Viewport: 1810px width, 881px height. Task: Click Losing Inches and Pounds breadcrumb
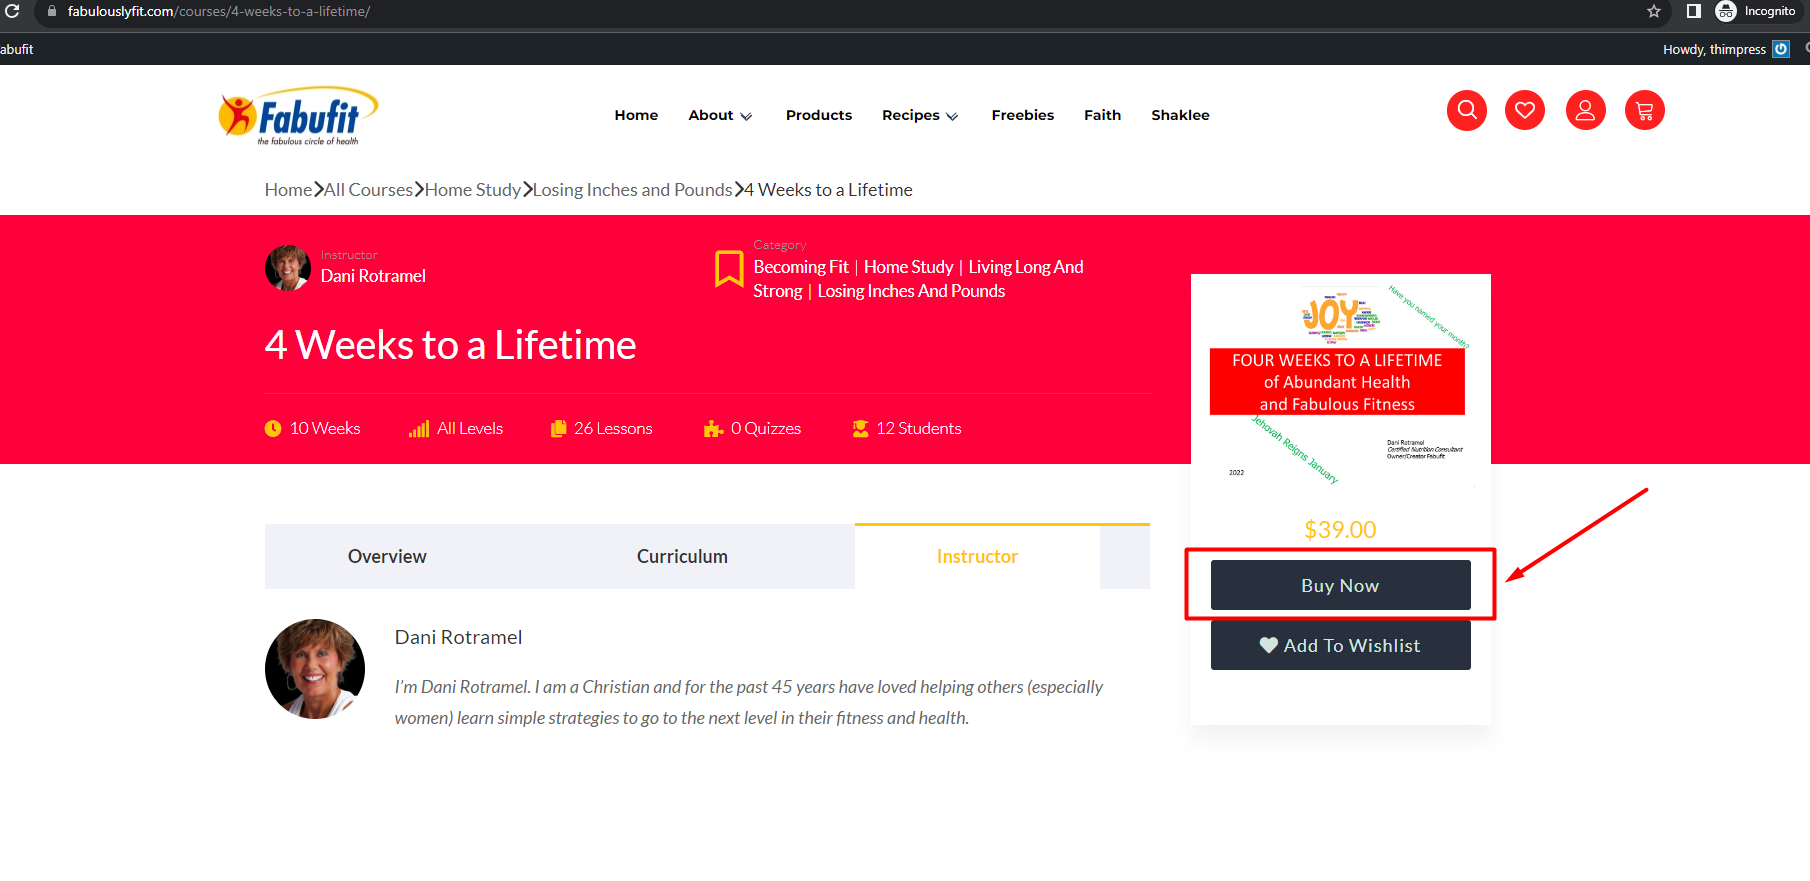(632, 190)
